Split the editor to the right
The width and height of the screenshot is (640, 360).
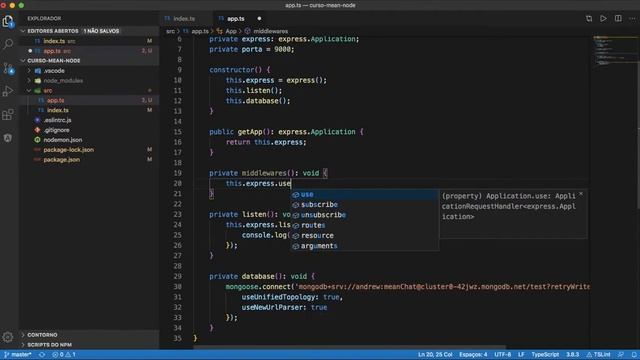click(x=618, y=19)
